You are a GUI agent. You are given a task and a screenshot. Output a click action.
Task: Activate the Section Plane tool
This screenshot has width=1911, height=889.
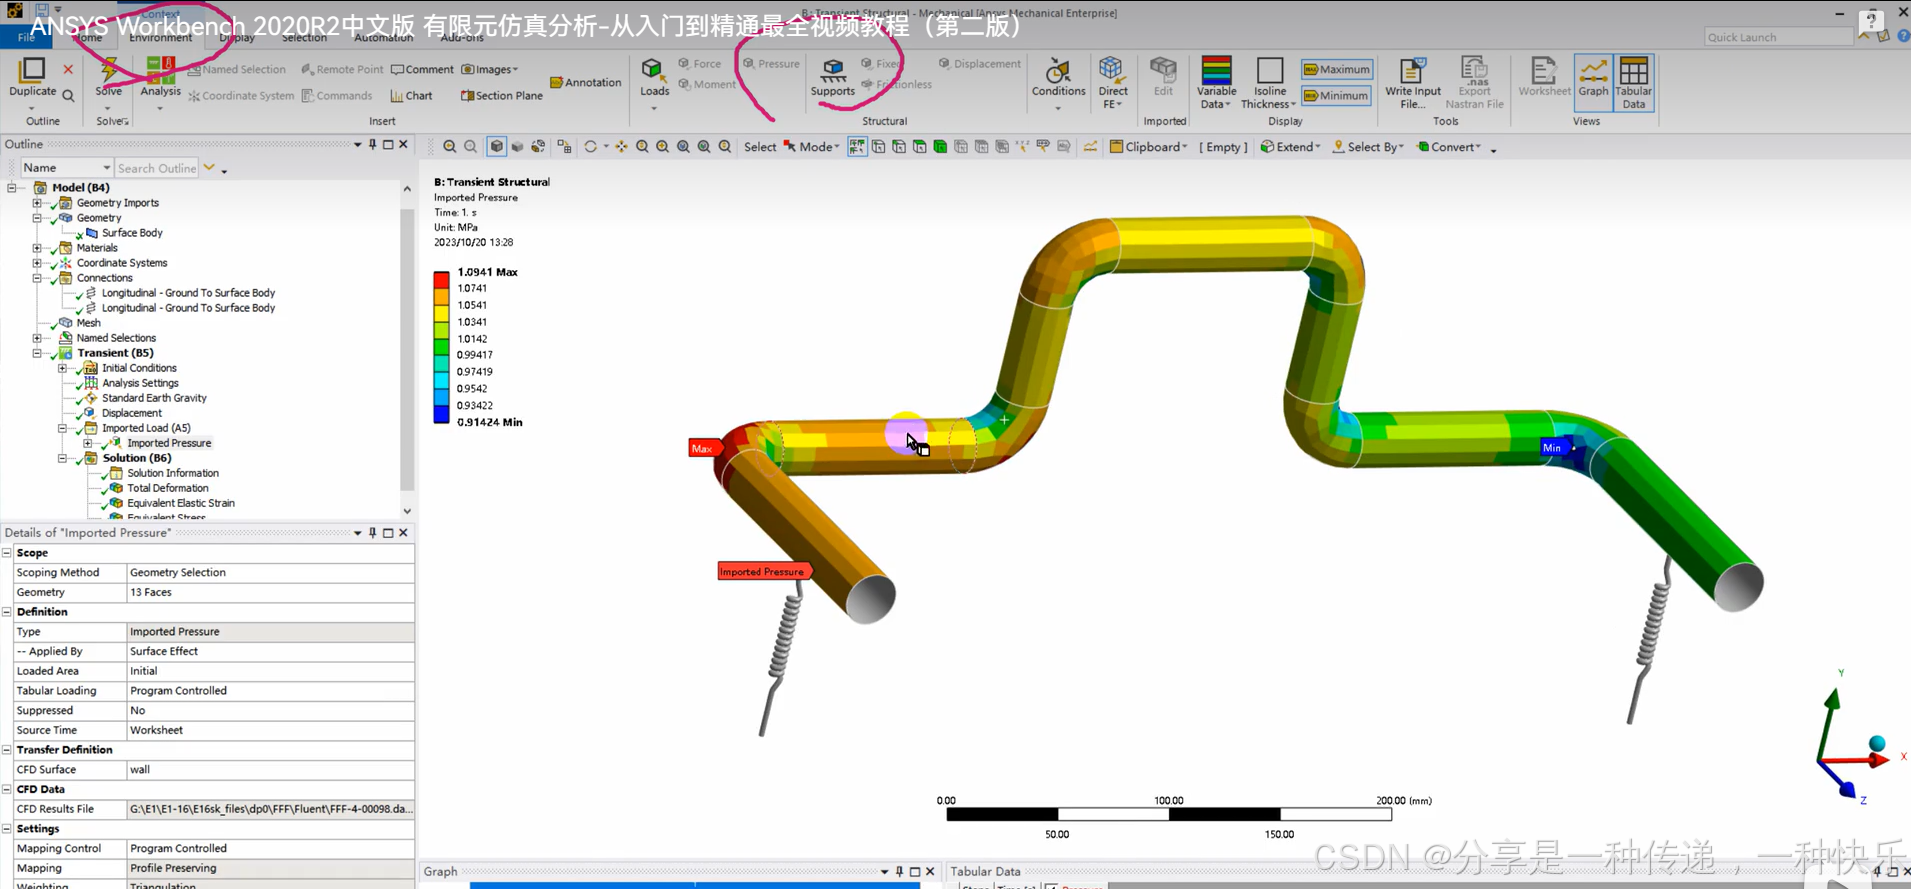click(501, 96)
